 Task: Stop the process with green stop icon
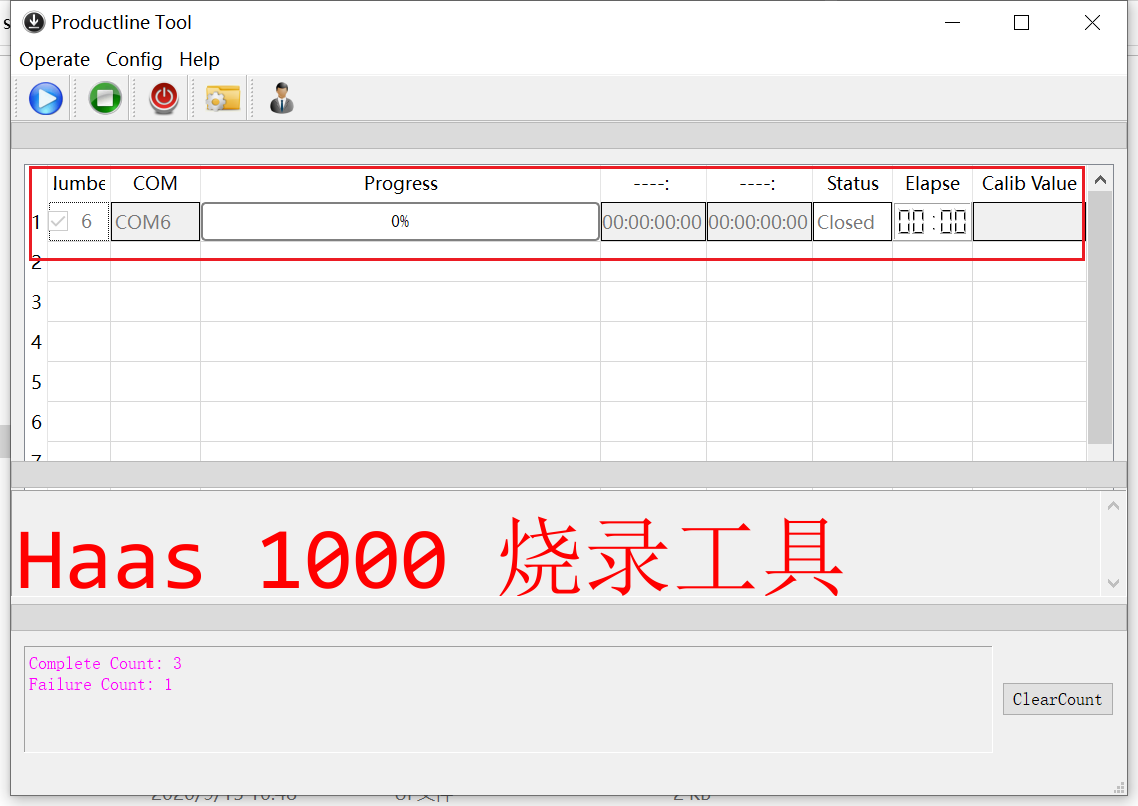[x=105, y=98]
